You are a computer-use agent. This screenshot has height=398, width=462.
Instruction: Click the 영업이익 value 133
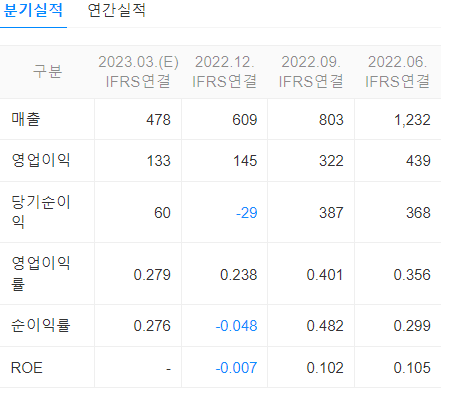point(159,161)
